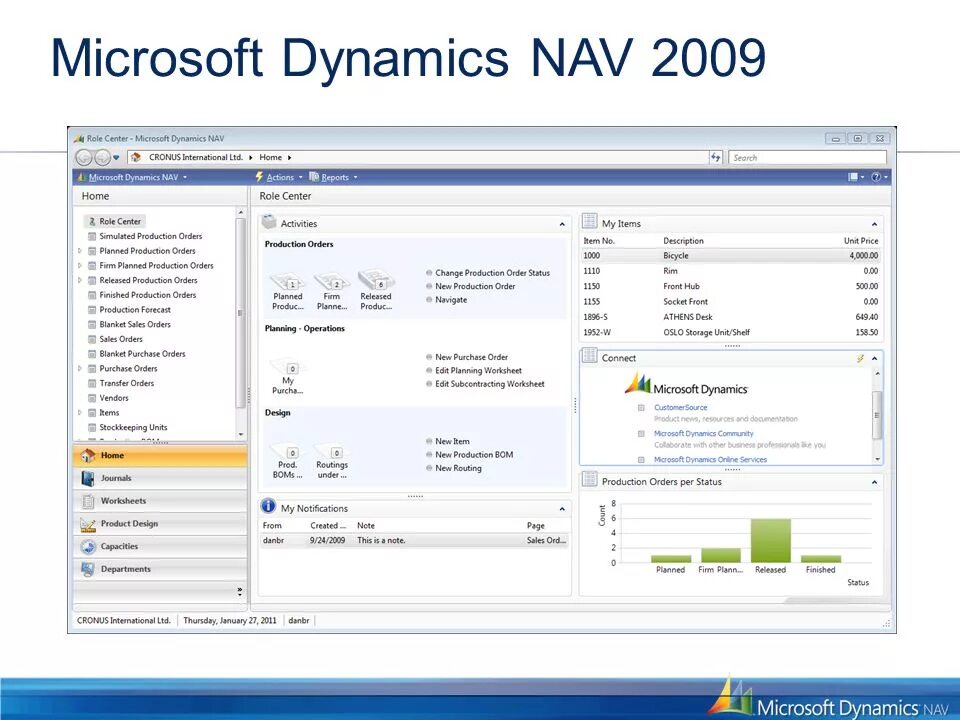Screen dimensions: 960x720
Task: Select the 'This is a note.' notification
Action: coord(414,541)
